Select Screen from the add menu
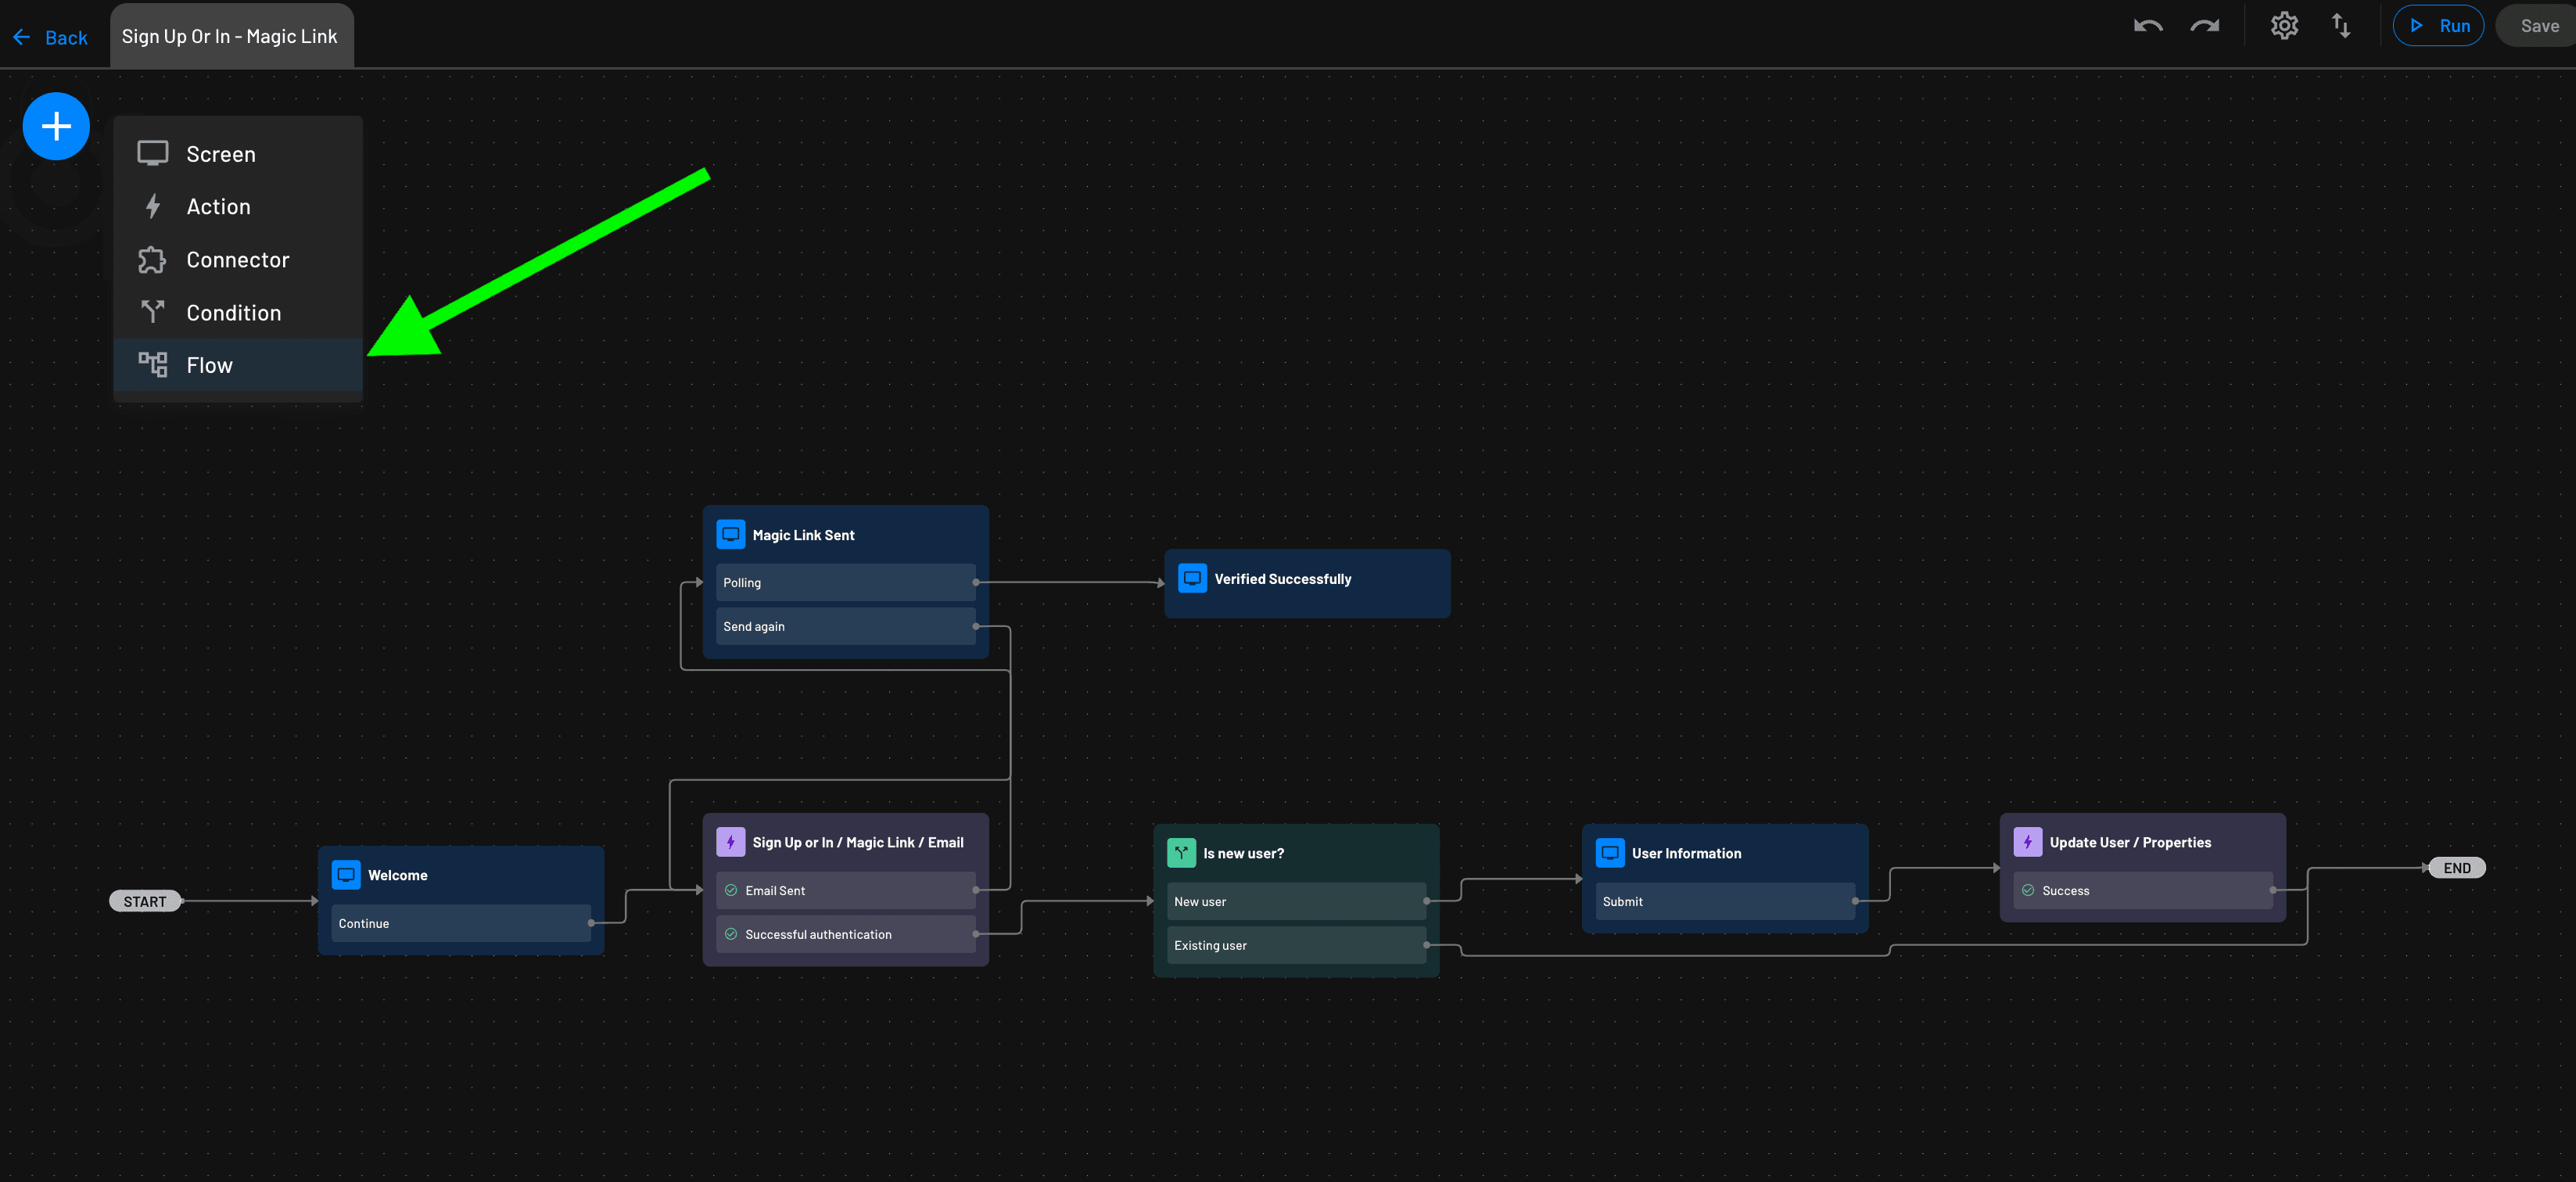 pos(221,154)
